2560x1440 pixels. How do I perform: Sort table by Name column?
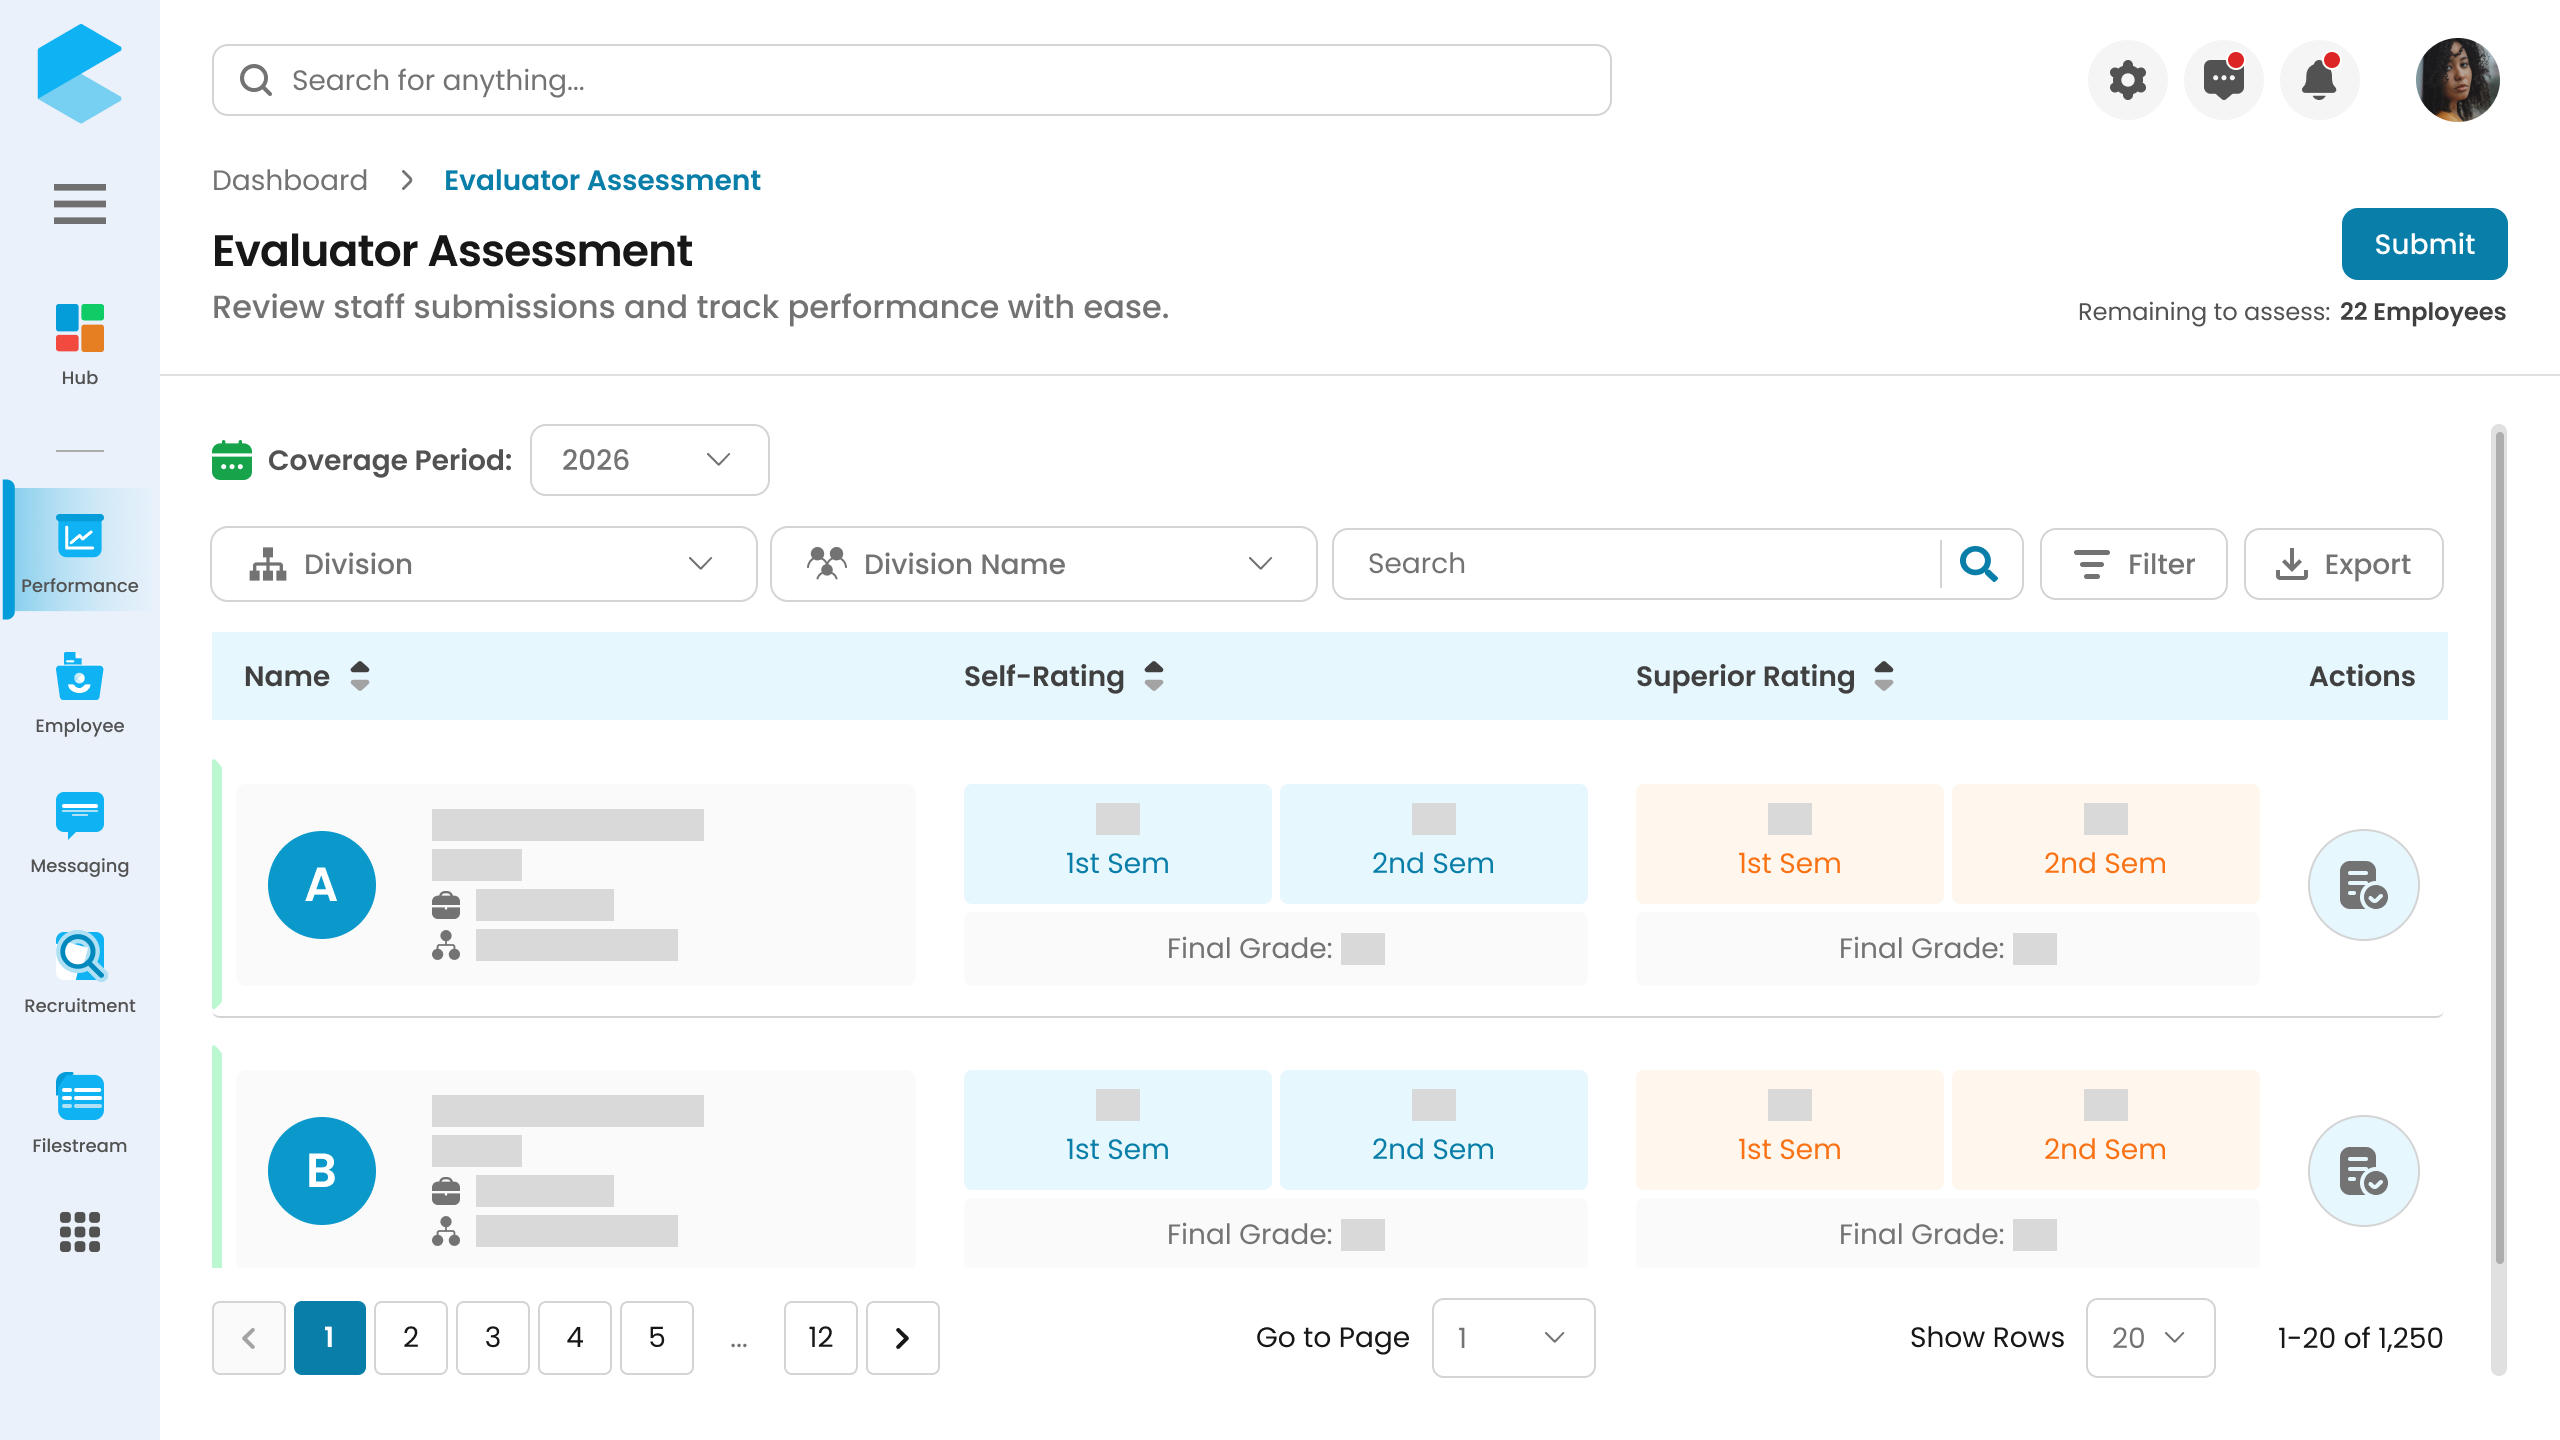(360, 676)
